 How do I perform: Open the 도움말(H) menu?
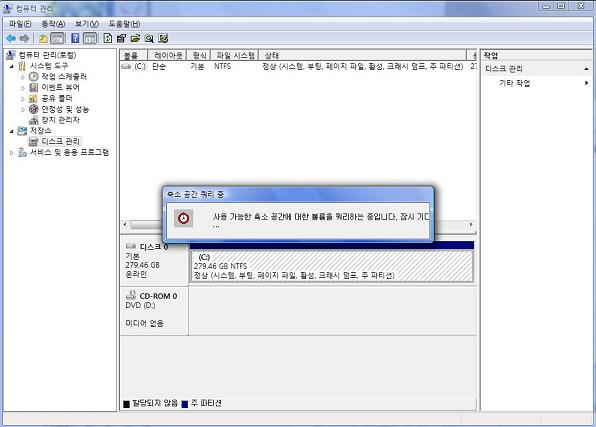[124, 24]
